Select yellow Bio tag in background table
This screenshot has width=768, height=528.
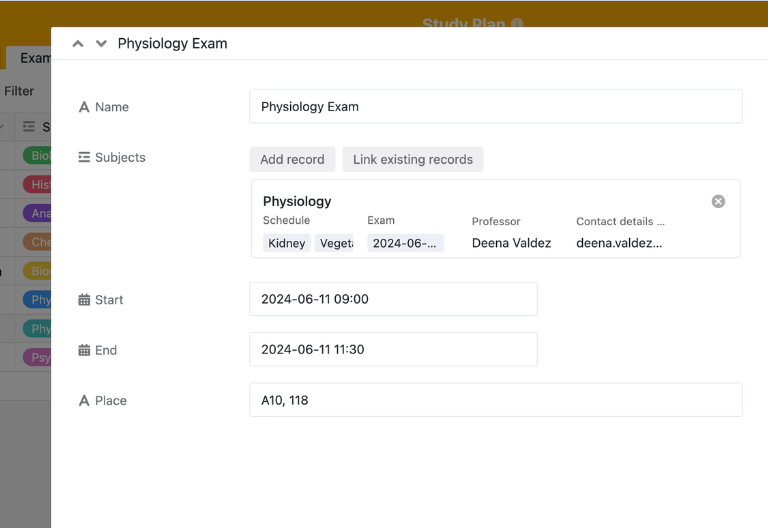pos(37,271)
